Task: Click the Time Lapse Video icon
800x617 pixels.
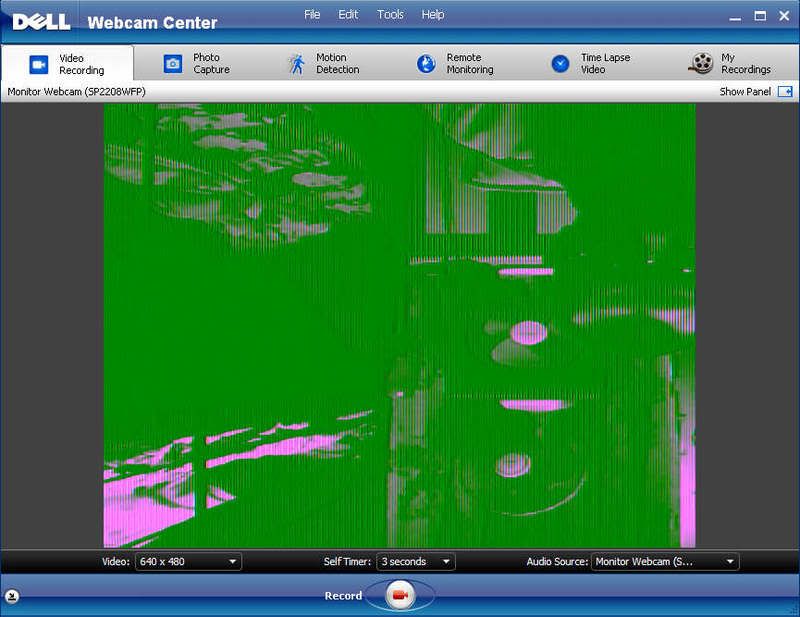Action: tap(560, 64)
